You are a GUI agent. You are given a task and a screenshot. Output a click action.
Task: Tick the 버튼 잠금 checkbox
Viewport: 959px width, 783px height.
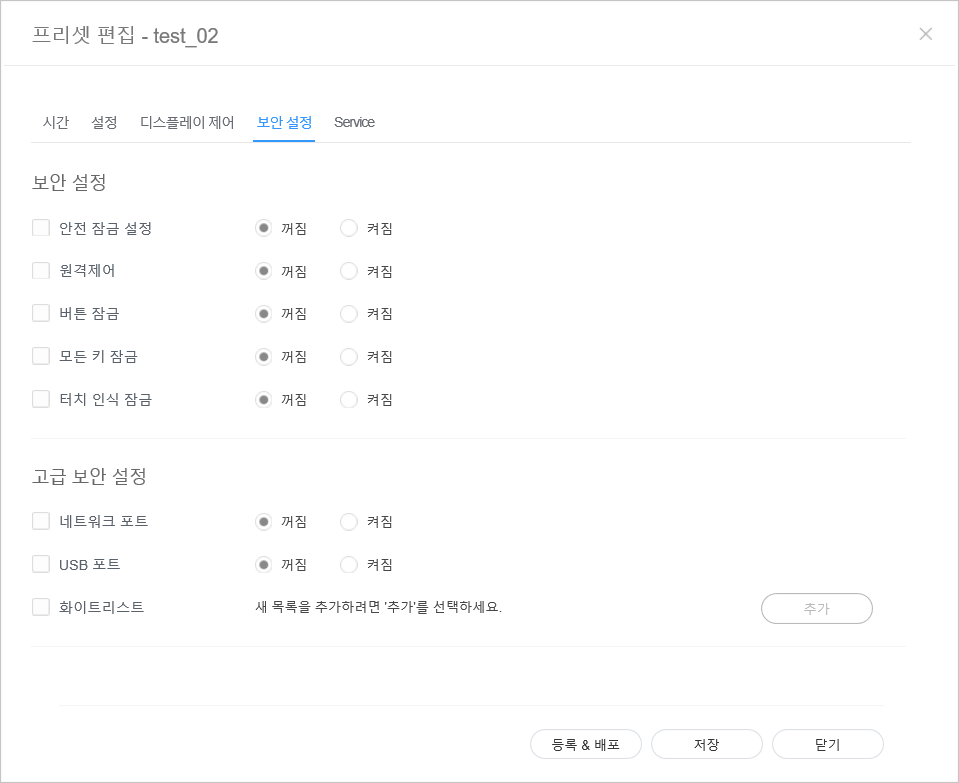point(41,313)
